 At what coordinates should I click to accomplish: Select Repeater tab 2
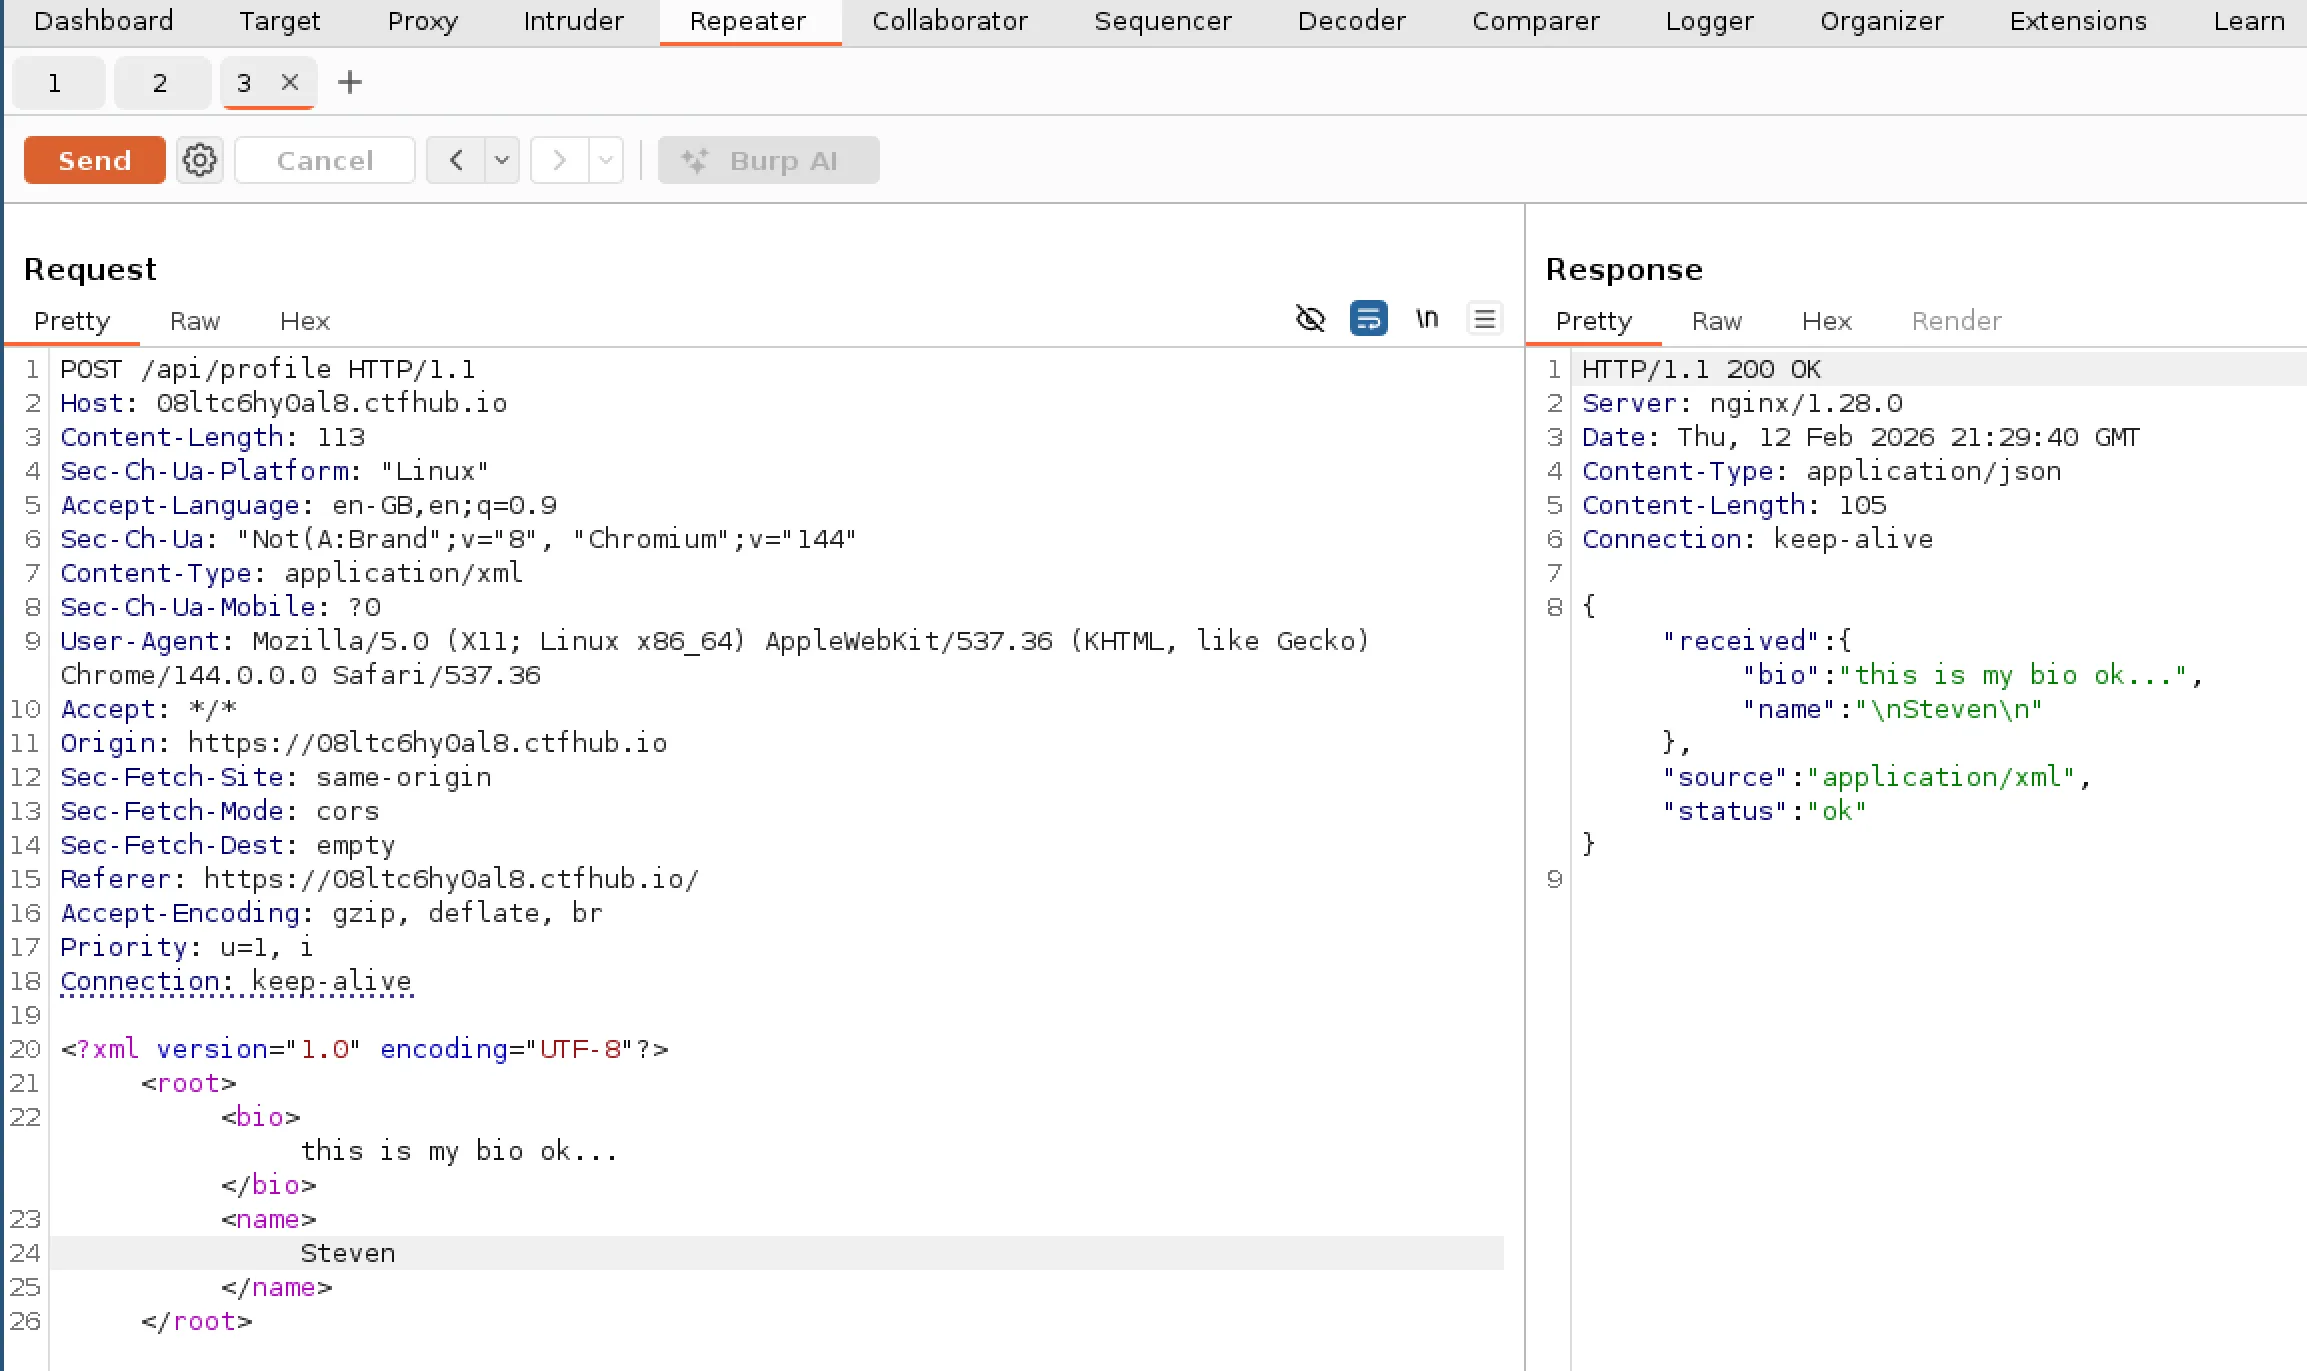point(161,83)
